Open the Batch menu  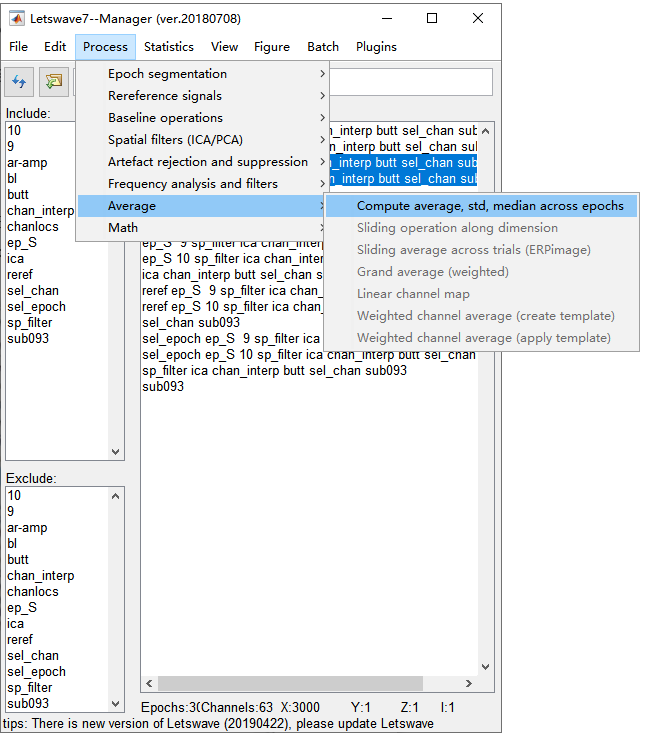pos(323,47)
